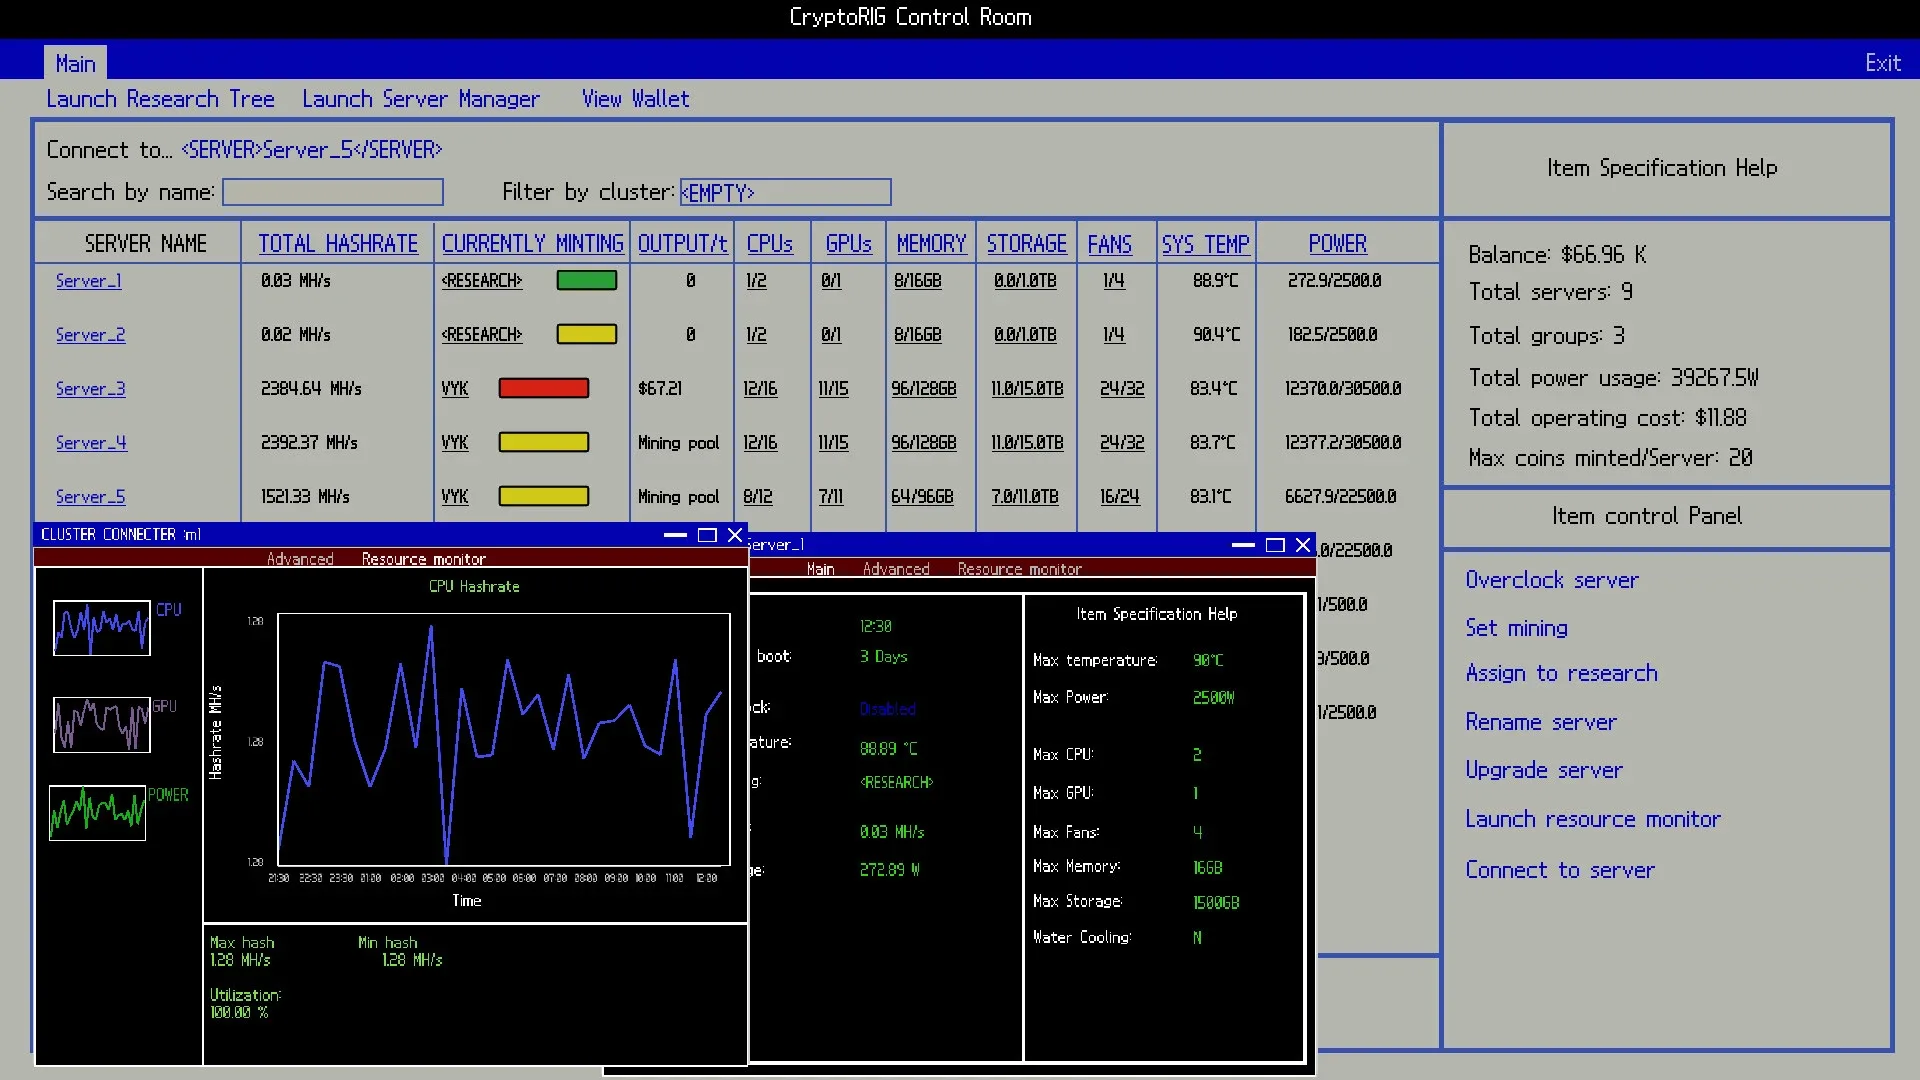
Task: Switch to Advanced tab in Server_1 window
Action: (x=895, y=569)
